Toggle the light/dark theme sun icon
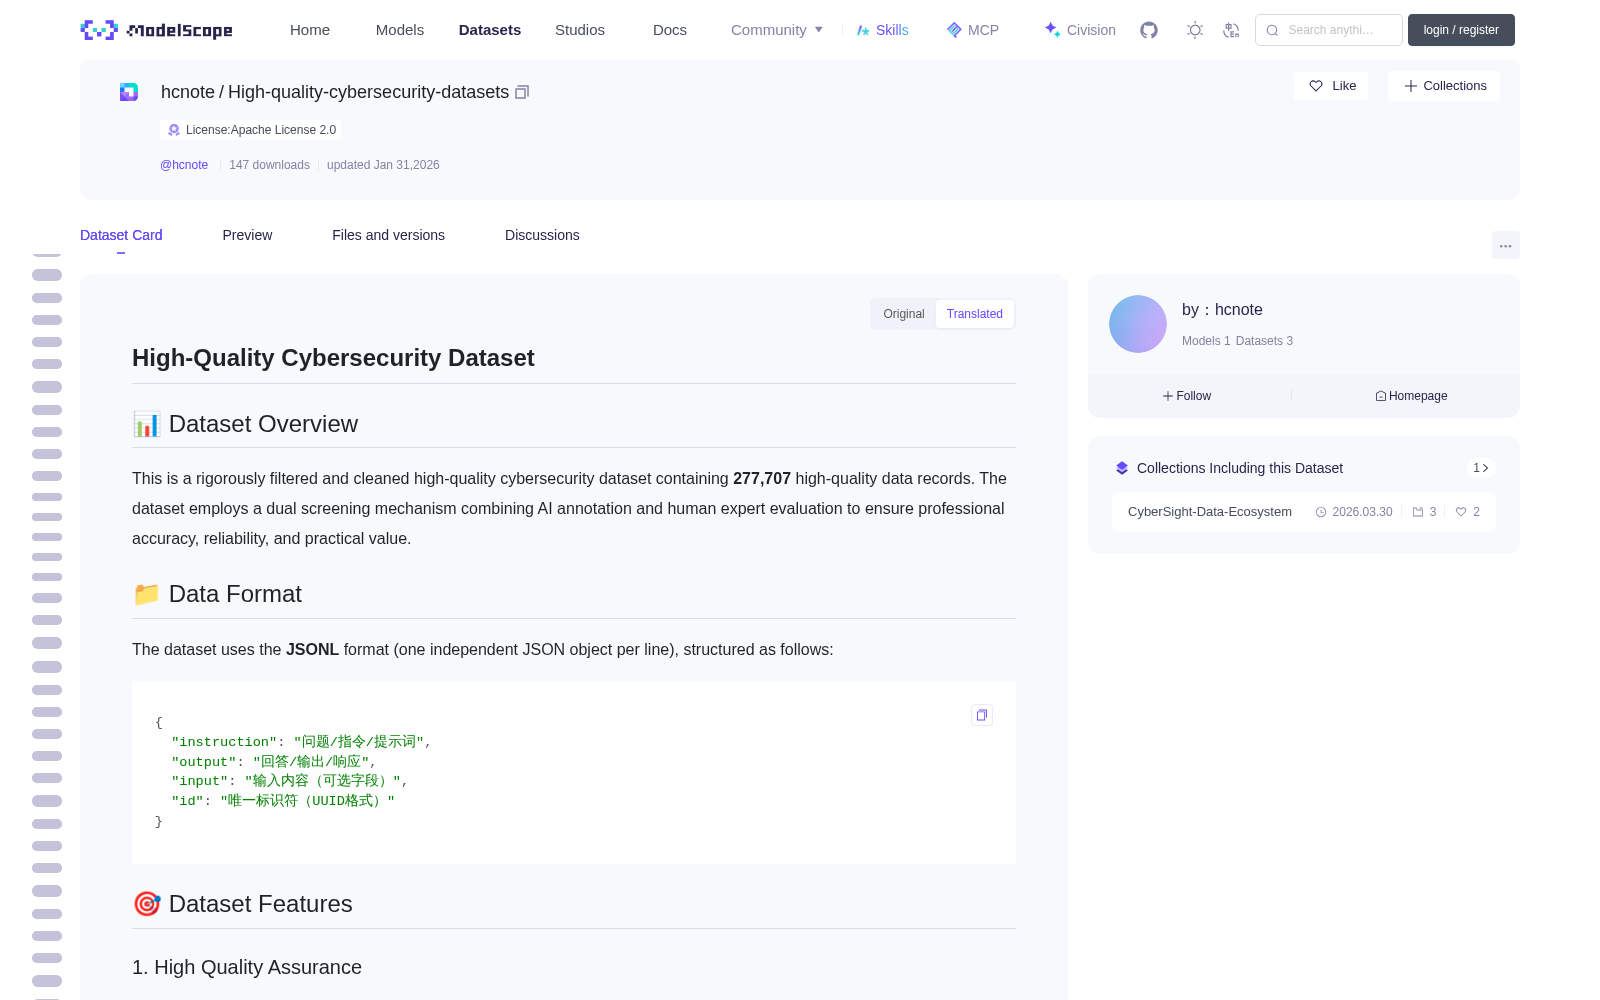Screen dimensions: 1600x1000 [1195, 30]
